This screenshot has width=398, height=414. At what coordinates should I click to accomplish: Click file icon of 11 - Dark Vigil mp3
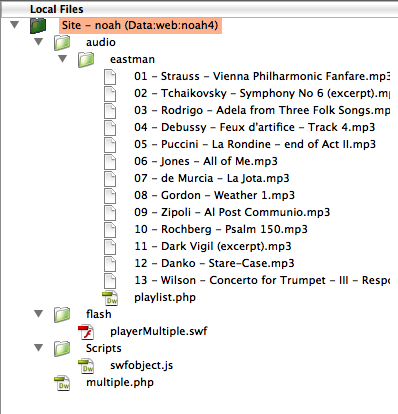pos(110,247)
